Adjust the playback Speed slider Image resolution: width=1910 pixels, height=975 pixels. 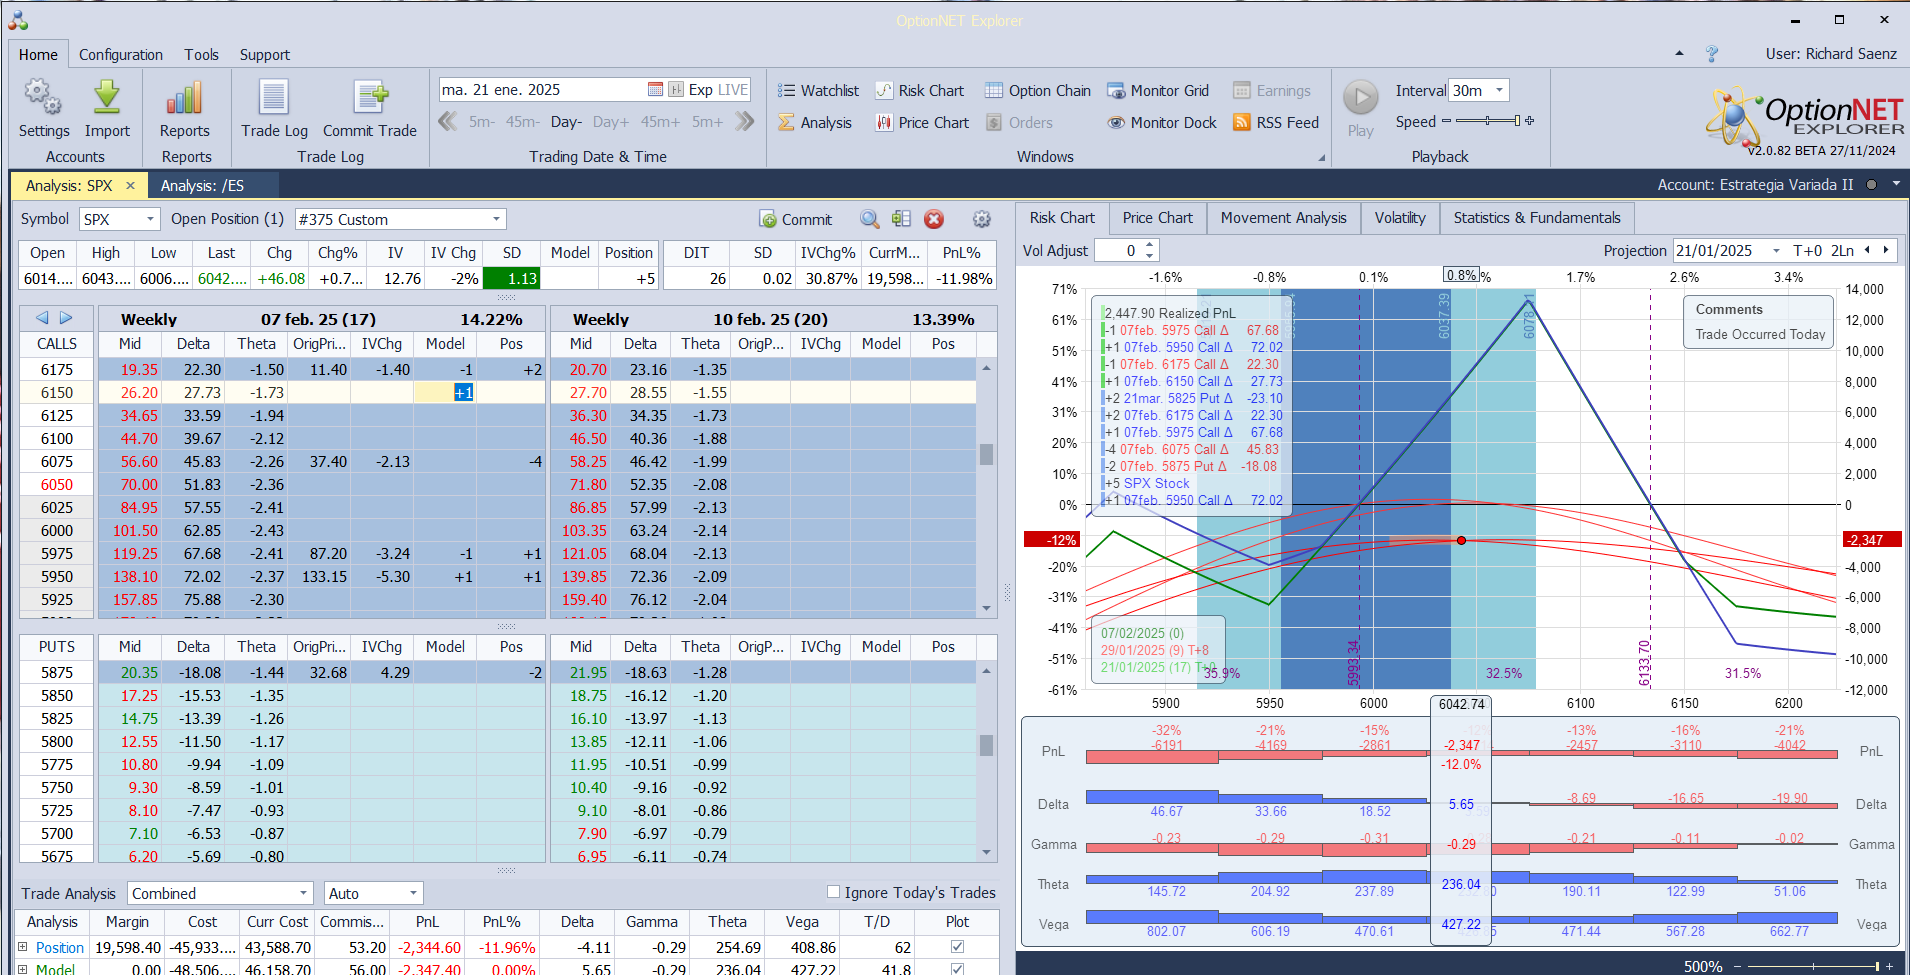[x=1488, y=121]
